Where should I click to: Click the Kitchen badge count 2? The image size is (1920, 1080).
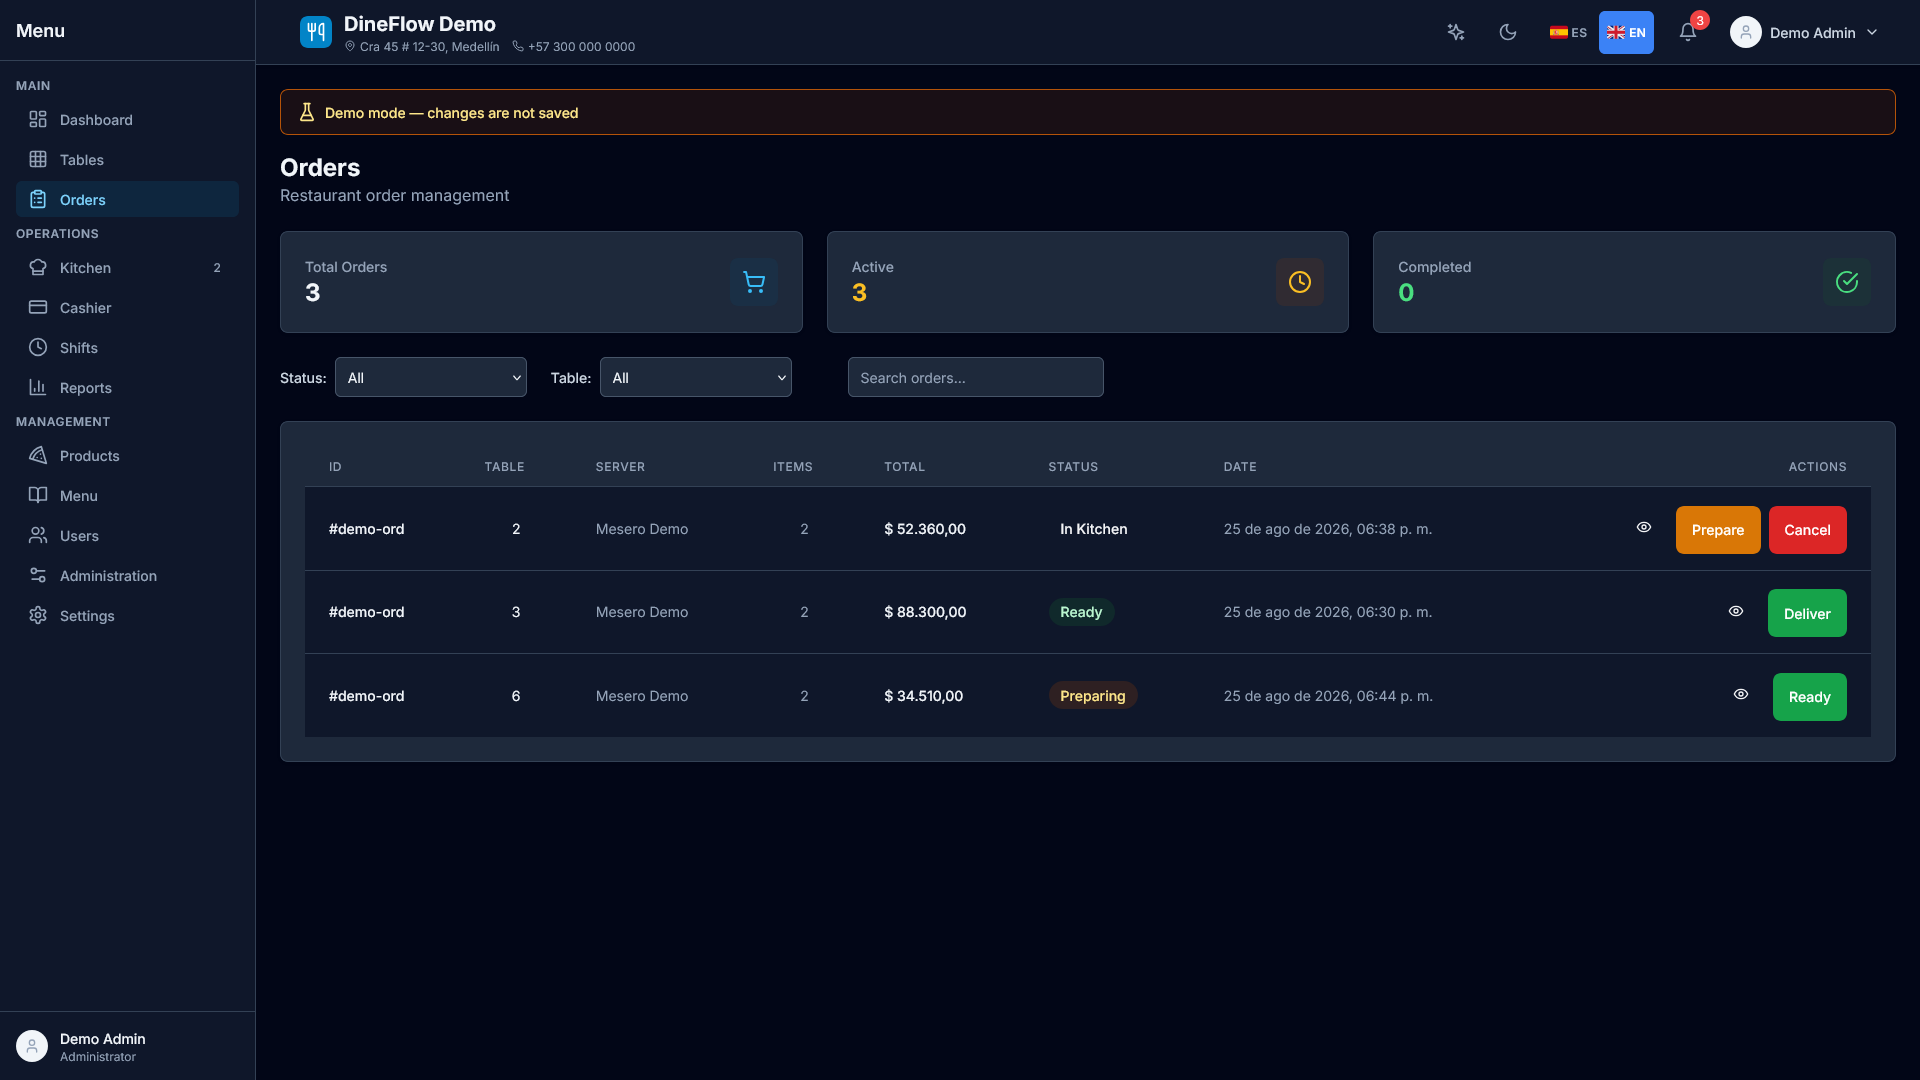coord(217,268)
